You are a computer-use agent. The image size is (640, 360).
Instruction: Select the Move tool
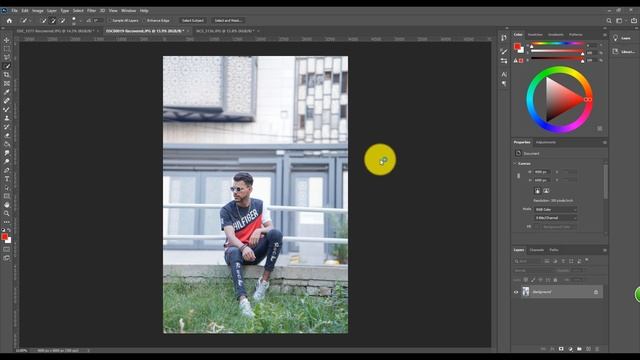(x=7, y=40)
